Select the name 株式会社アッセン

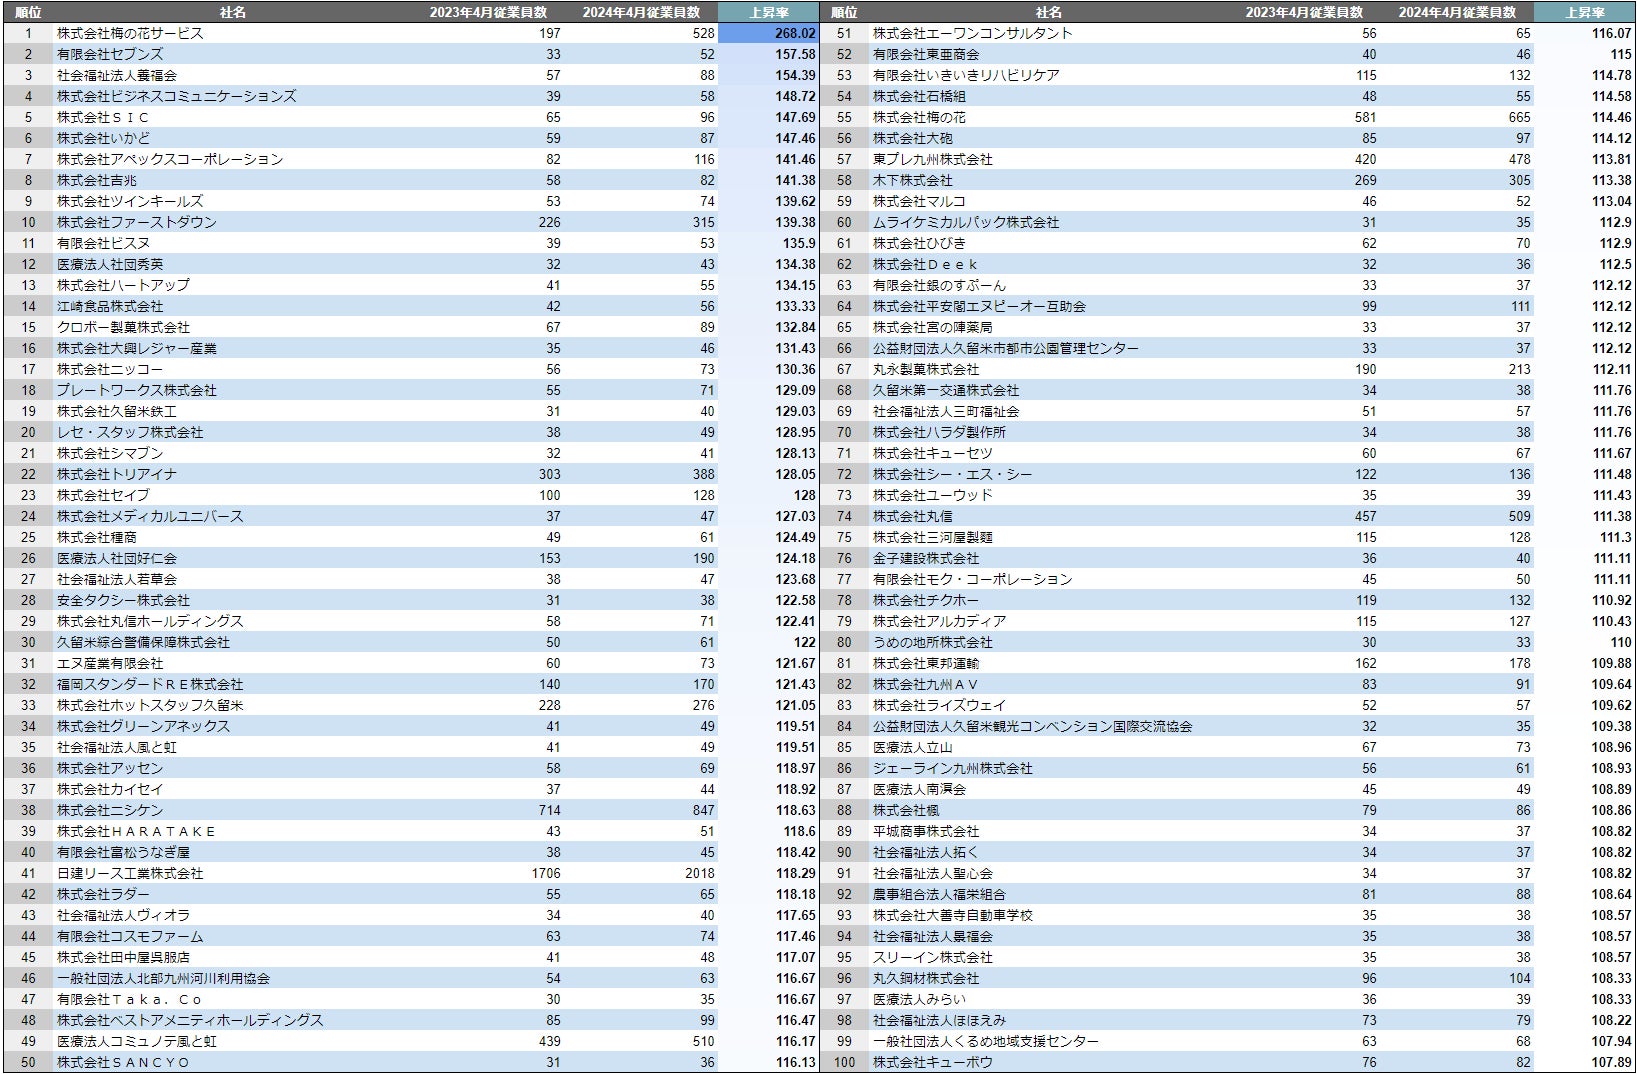click(x=110, y=768)
